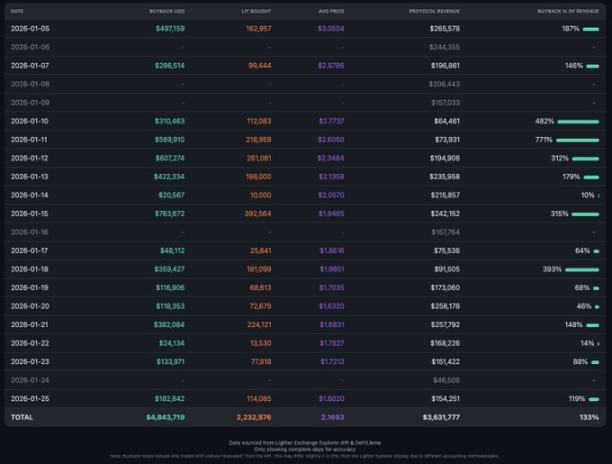612x464 pixels.
Task: Click the TOTAL row label
Action: (22, 416)
